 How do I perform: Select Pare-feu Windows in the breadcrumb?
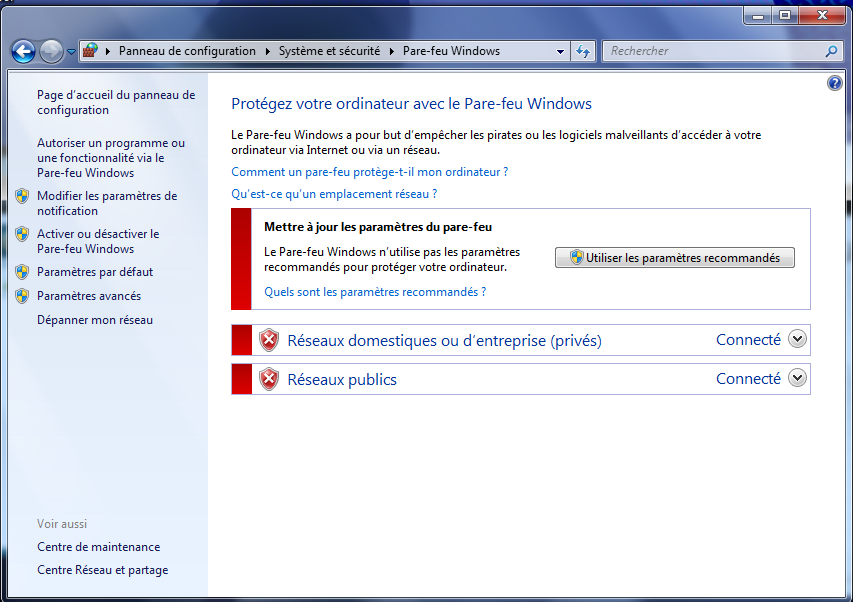451,51
